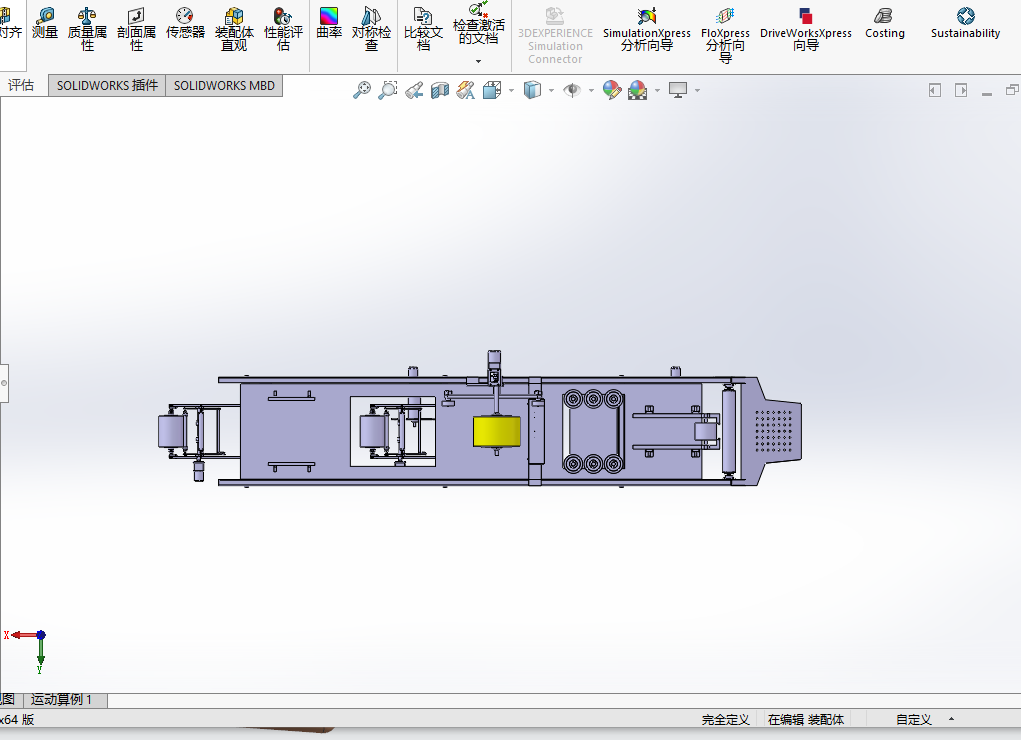Viewport: 1021px width, 740px height.
Task: Open Dynamic Annotation Views icon
Action: tap(466, 90)
